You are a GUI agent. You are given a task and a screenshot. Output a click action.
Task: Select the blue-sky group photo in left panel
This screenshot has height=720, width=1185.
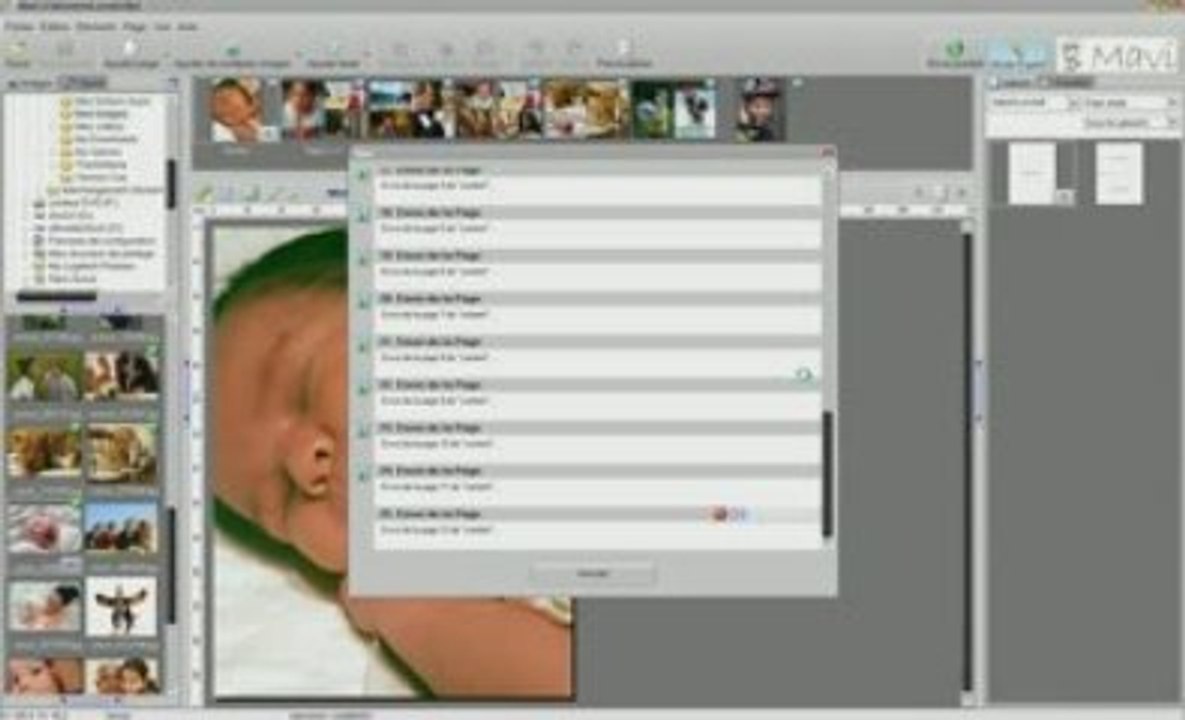(x=121, y=527)
